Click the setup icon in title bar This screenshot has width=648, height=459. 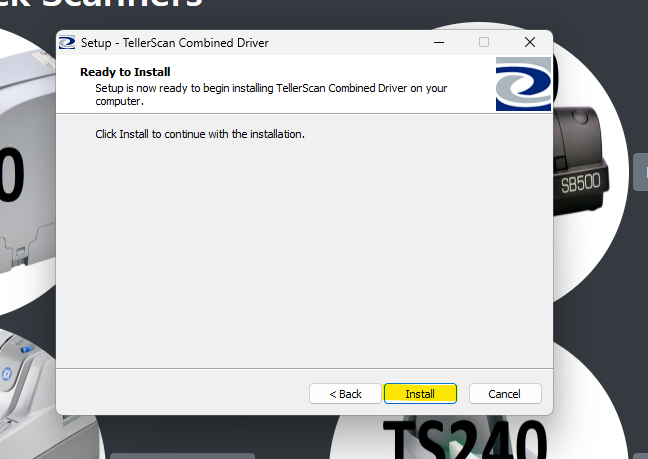point(67,43)
